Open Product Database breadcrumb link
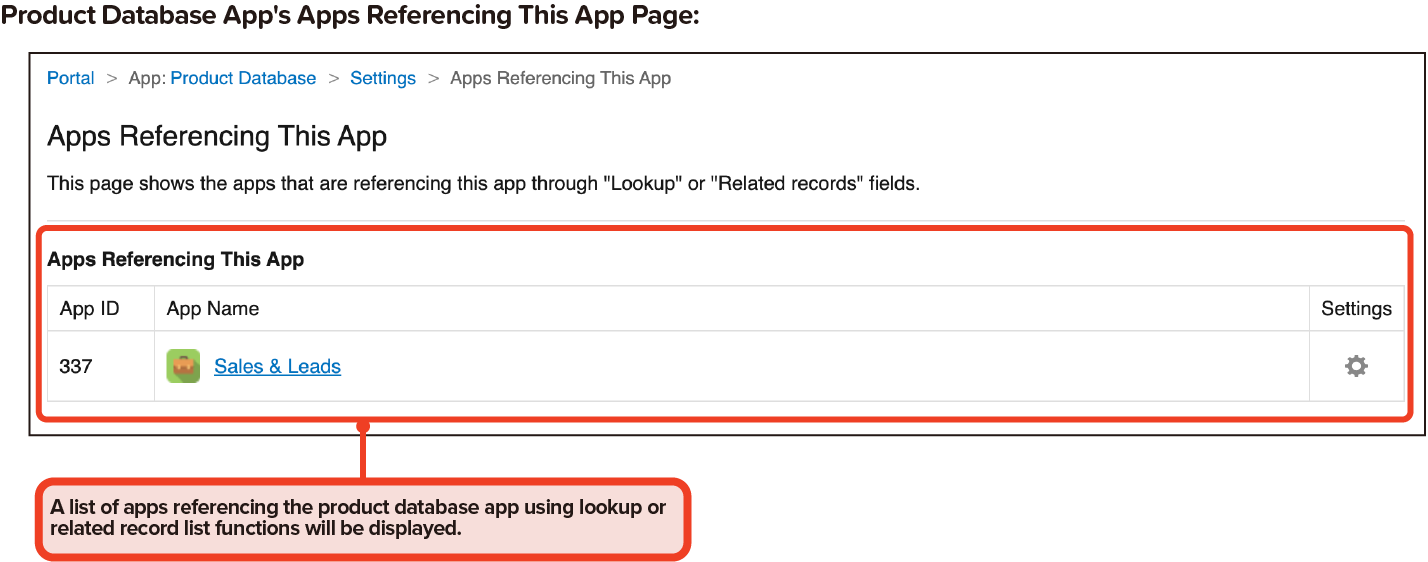Viewport: 1428px width, 562px height. pyautogui.click(x=243, y=78)
